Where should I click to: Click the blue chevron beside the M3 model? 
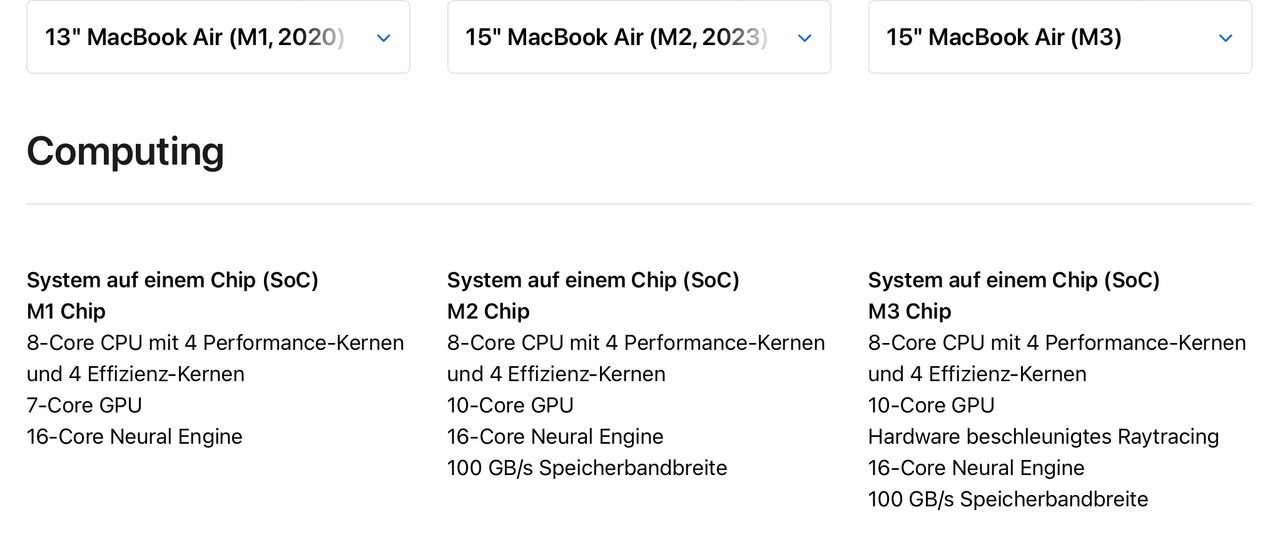(x=1225, y=38)
